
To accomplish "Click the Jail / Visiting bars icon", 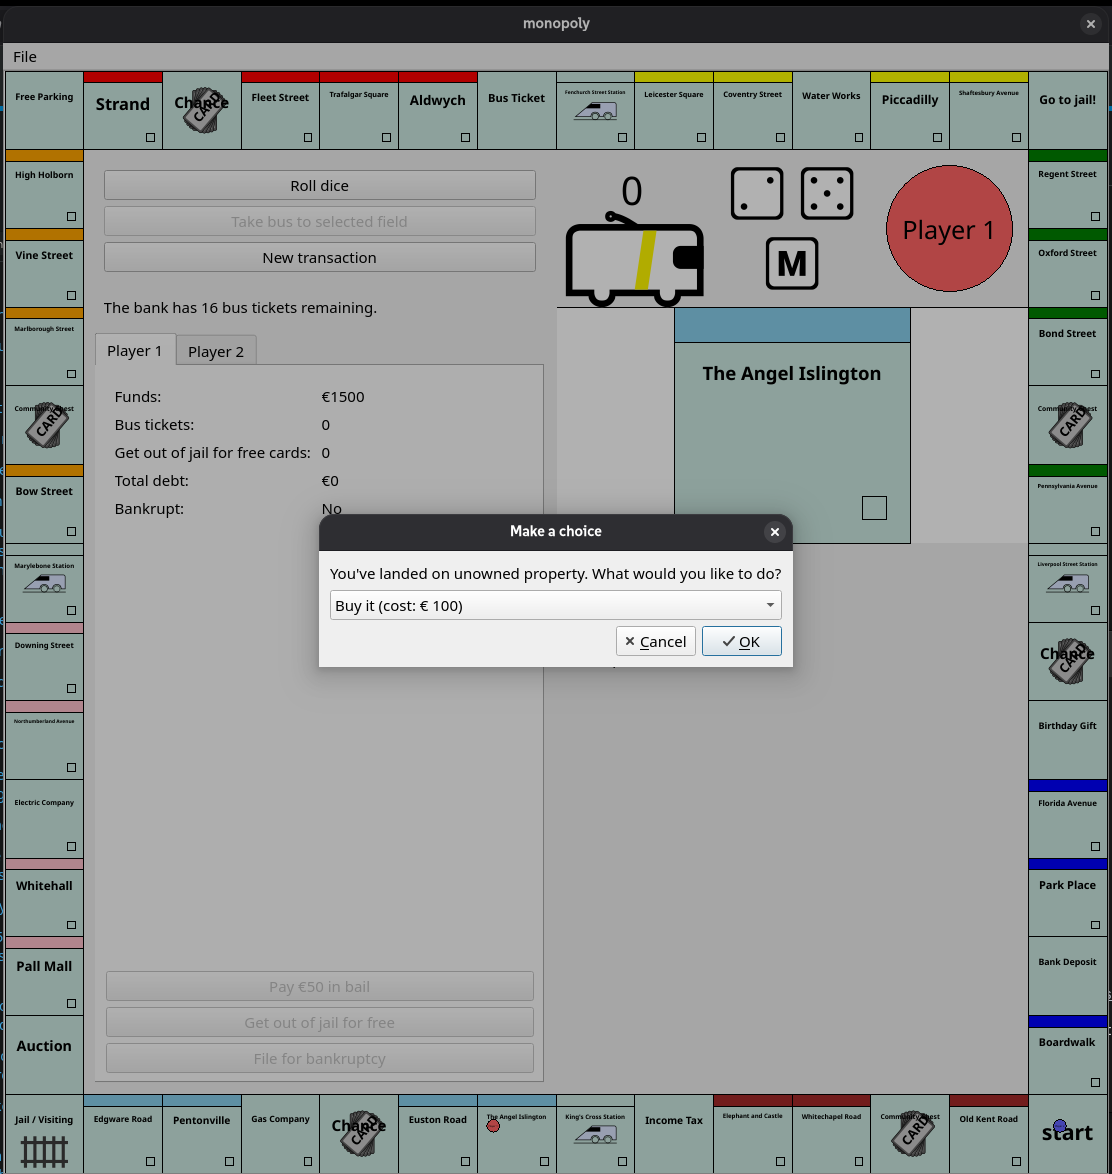I will coord(44,1150).
